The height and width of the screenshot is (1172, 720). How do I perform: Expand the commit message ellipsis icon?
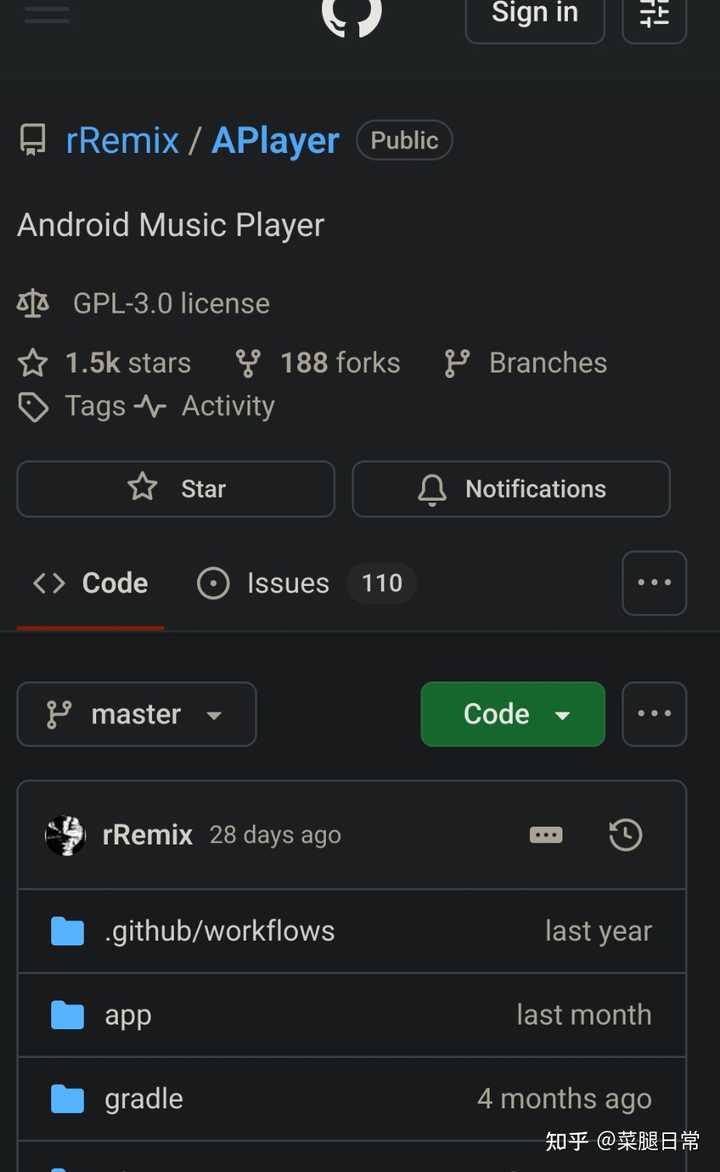pyautogui.click(x=546, y=835)
